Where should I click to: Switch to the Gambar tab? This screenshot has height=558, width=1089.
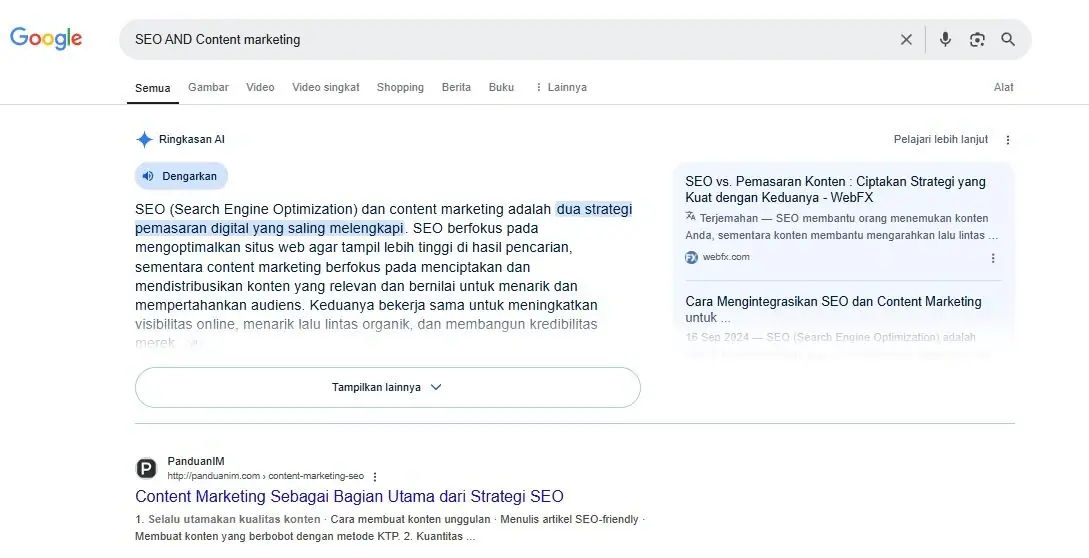click(208, 87)
